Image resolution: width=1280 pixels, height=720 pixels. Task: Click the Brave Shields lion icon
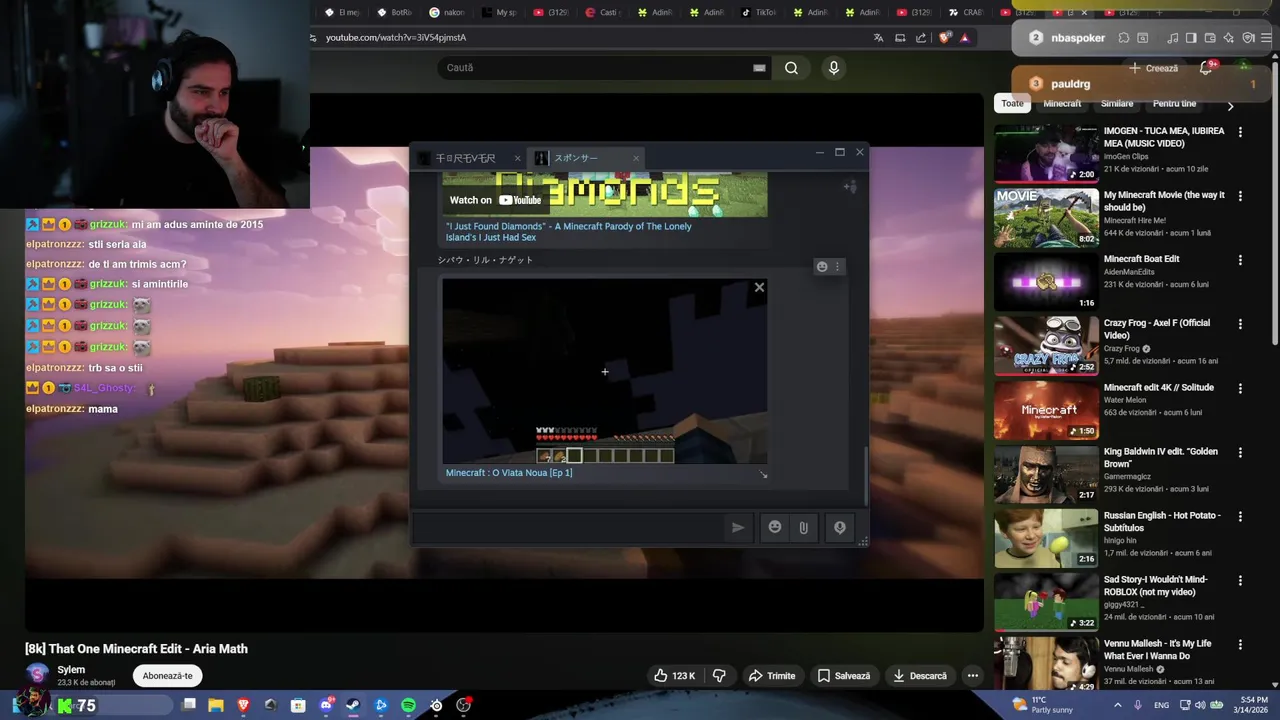point(945,38)
